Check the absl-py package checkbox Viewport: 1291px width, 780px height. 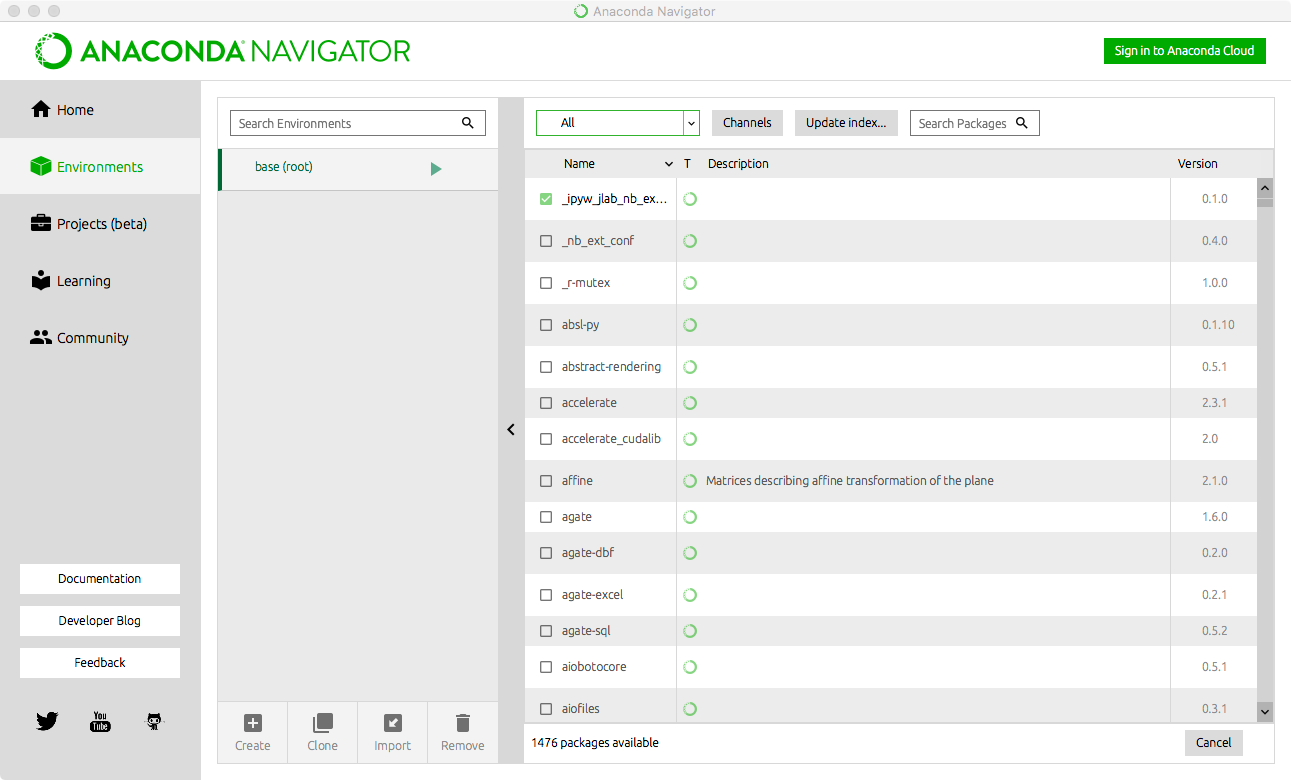[546, 325]
